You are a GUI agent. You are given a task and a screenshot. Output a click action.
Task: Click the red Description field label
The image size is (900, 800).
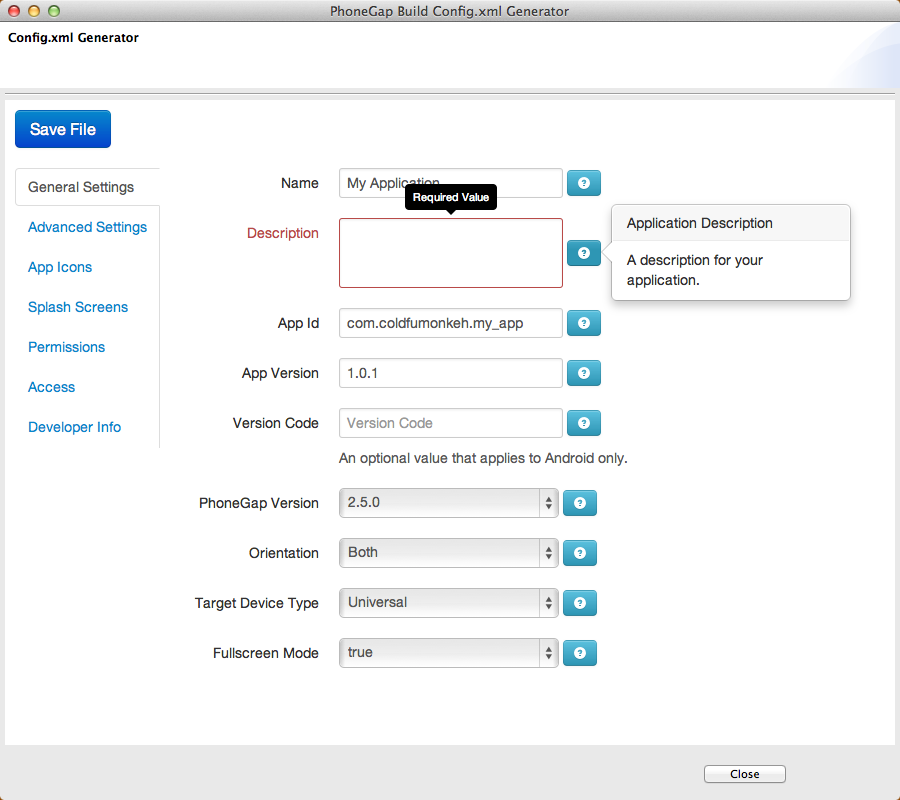(x=282, y=233)
